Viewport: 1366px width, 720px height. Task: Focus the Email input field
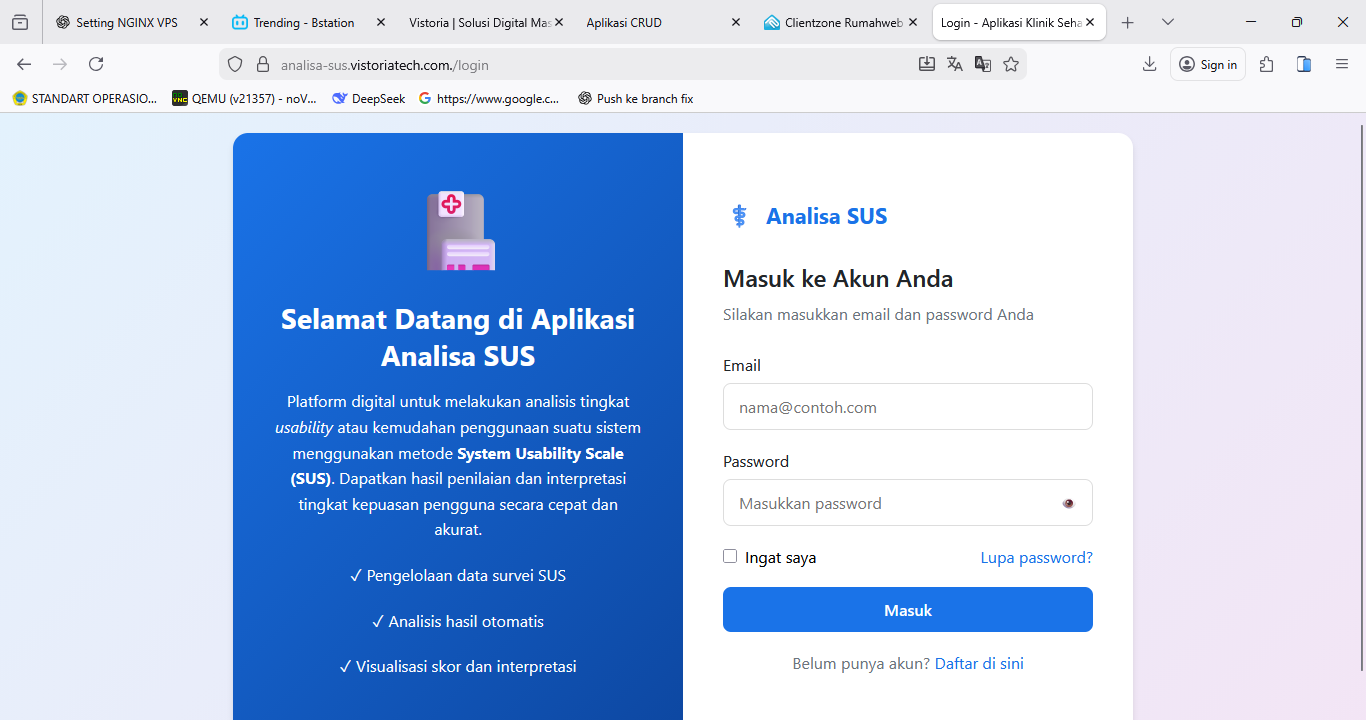click(907, 406)
